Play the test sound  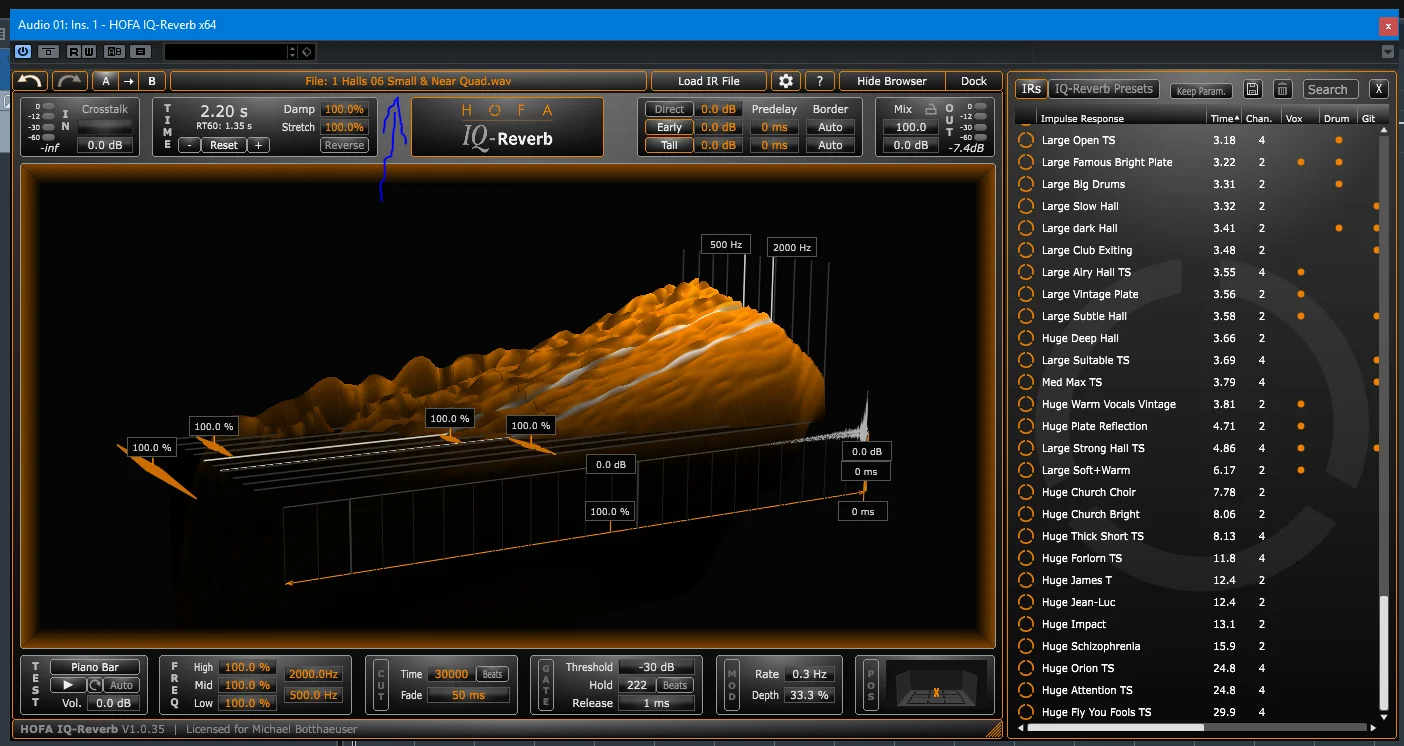pyautogui.click(x=68, y=685)
